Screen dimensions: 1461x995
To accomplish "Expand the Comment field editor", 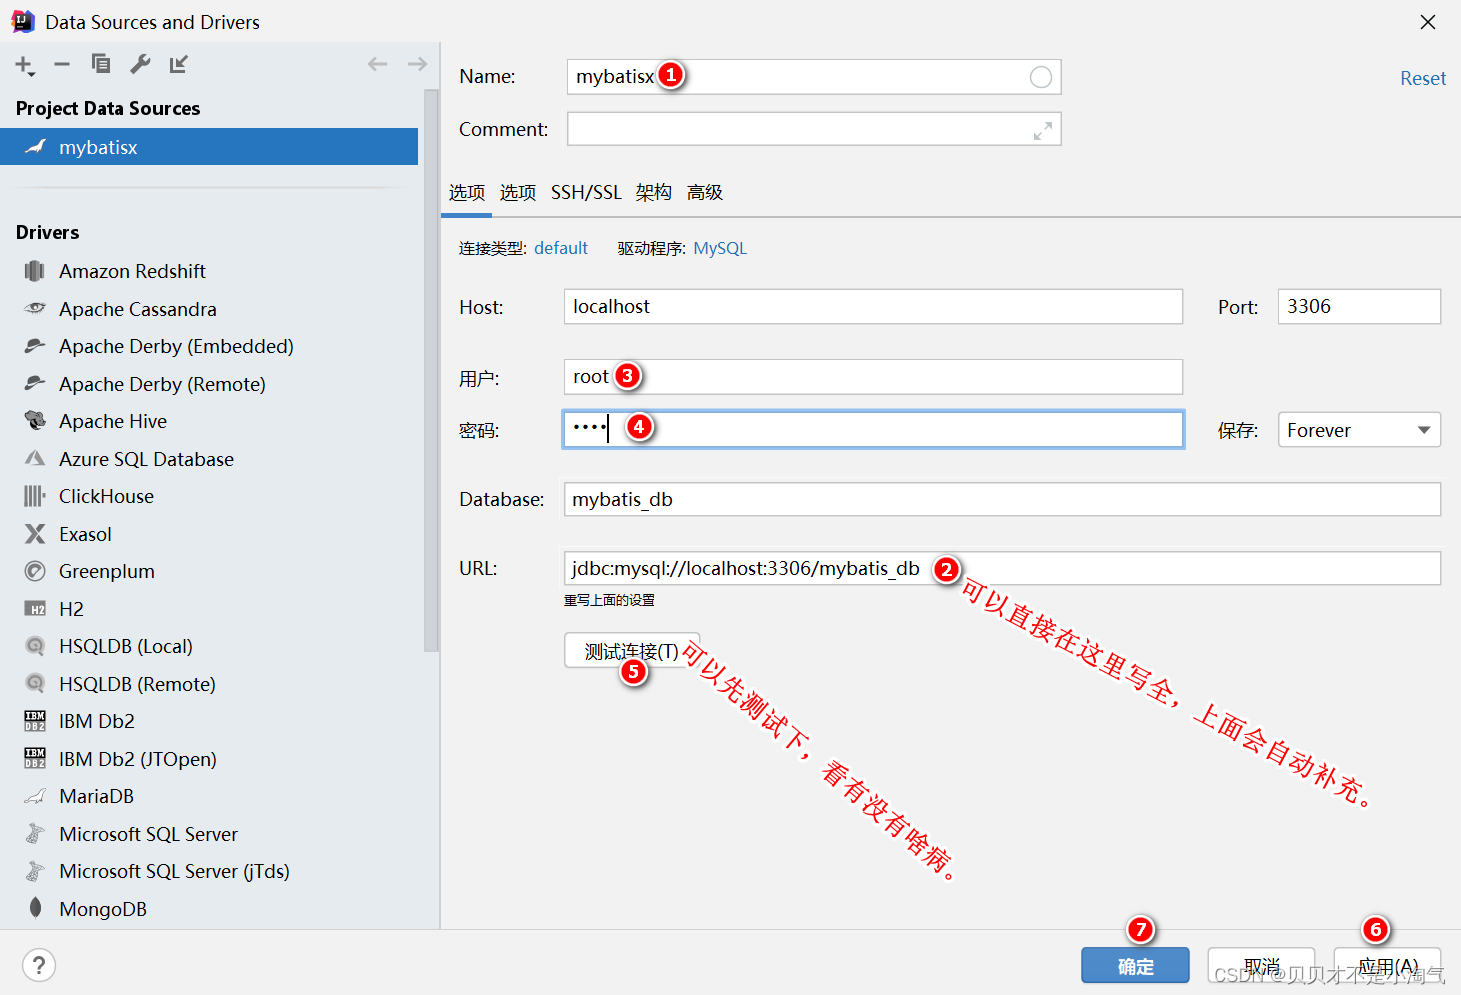I will pyautogui.click(x=1043, y=130).
